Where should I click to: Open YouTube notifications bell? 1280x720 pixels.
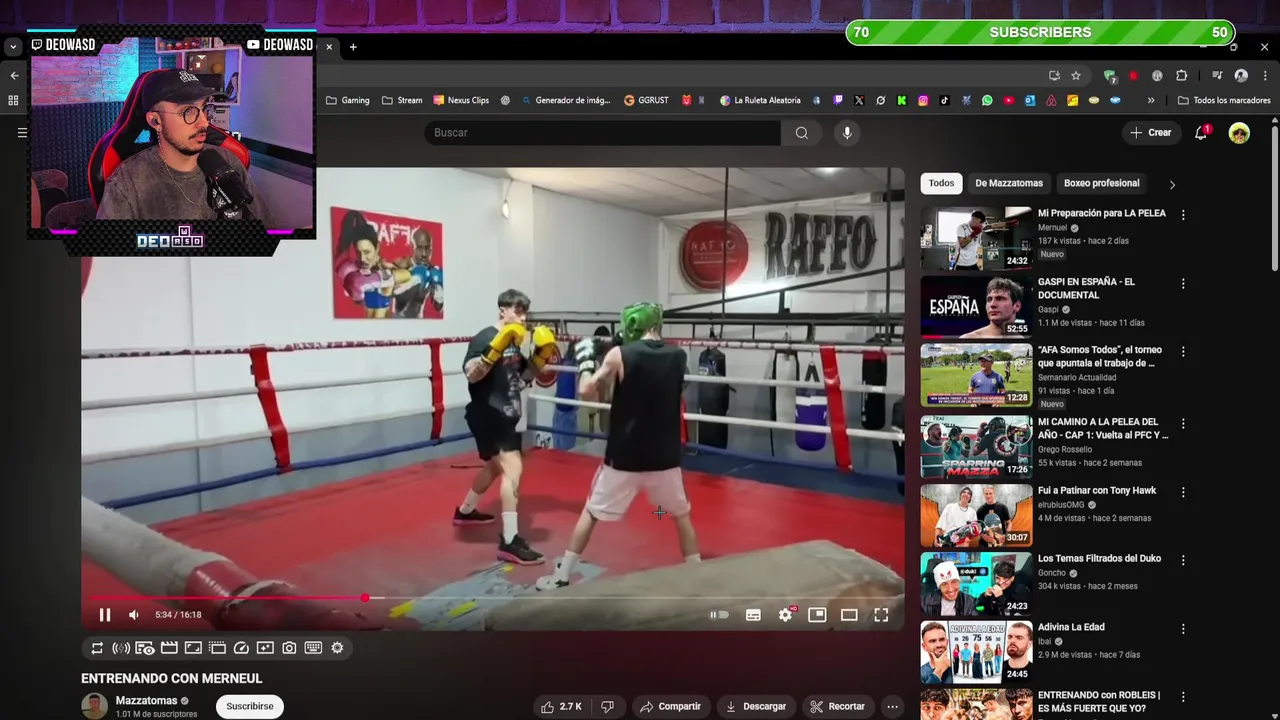click(1201, 133)
